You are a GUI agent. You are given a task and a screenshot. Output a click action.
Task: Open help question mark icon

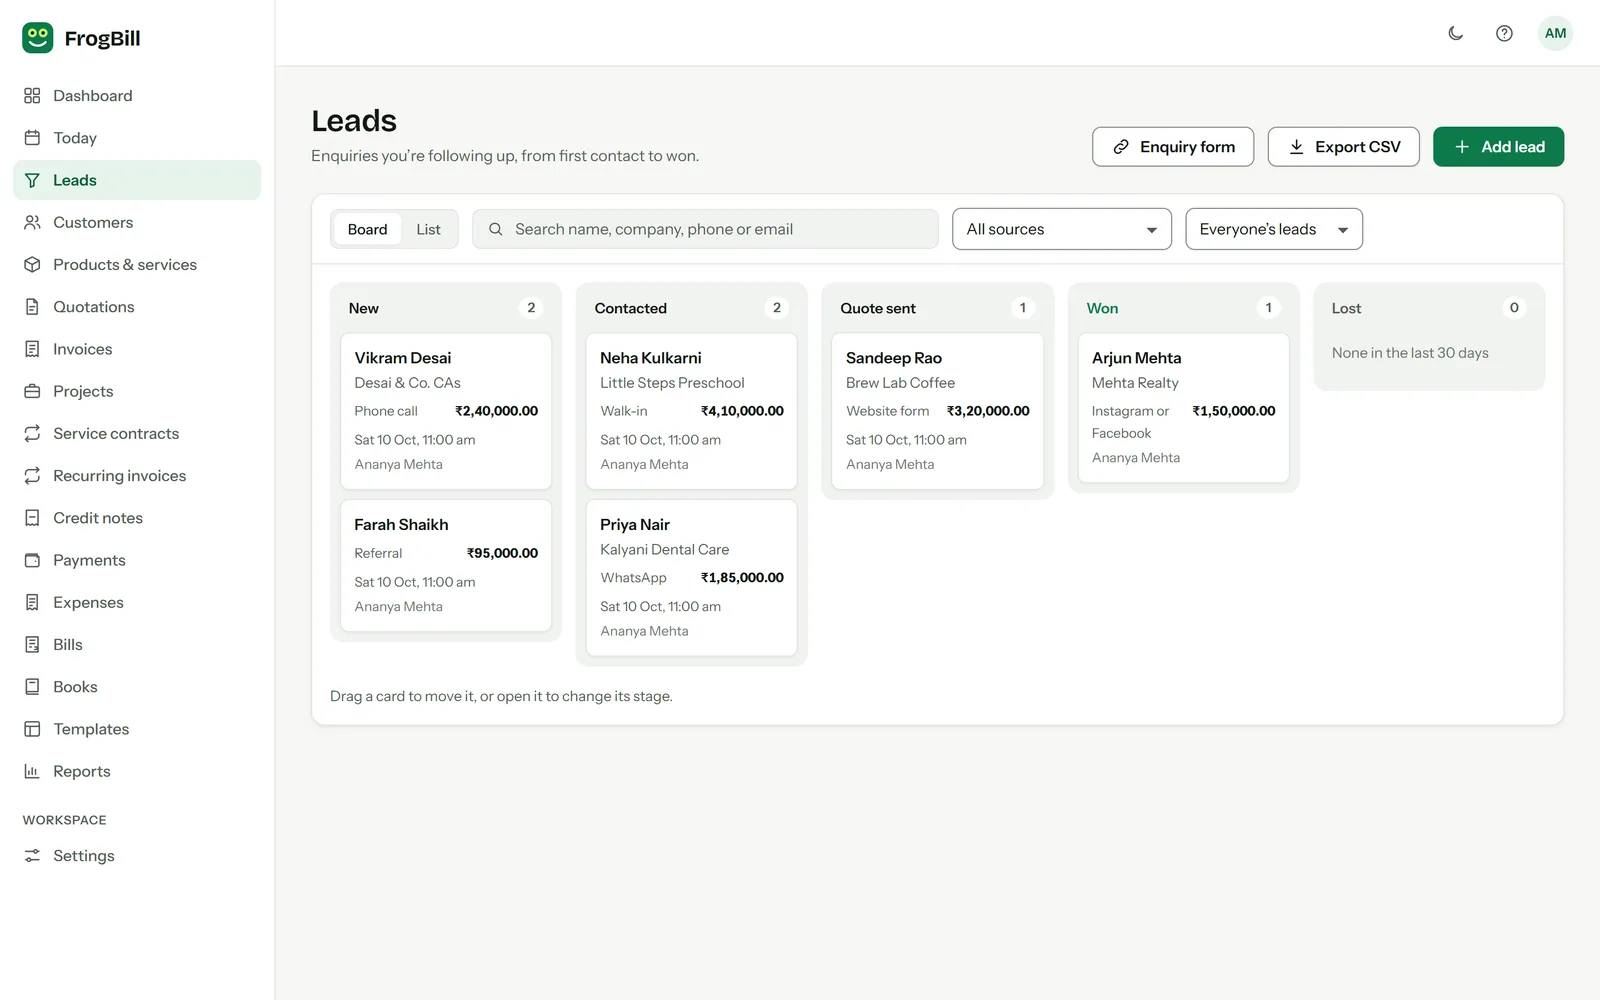(1504, 33)
